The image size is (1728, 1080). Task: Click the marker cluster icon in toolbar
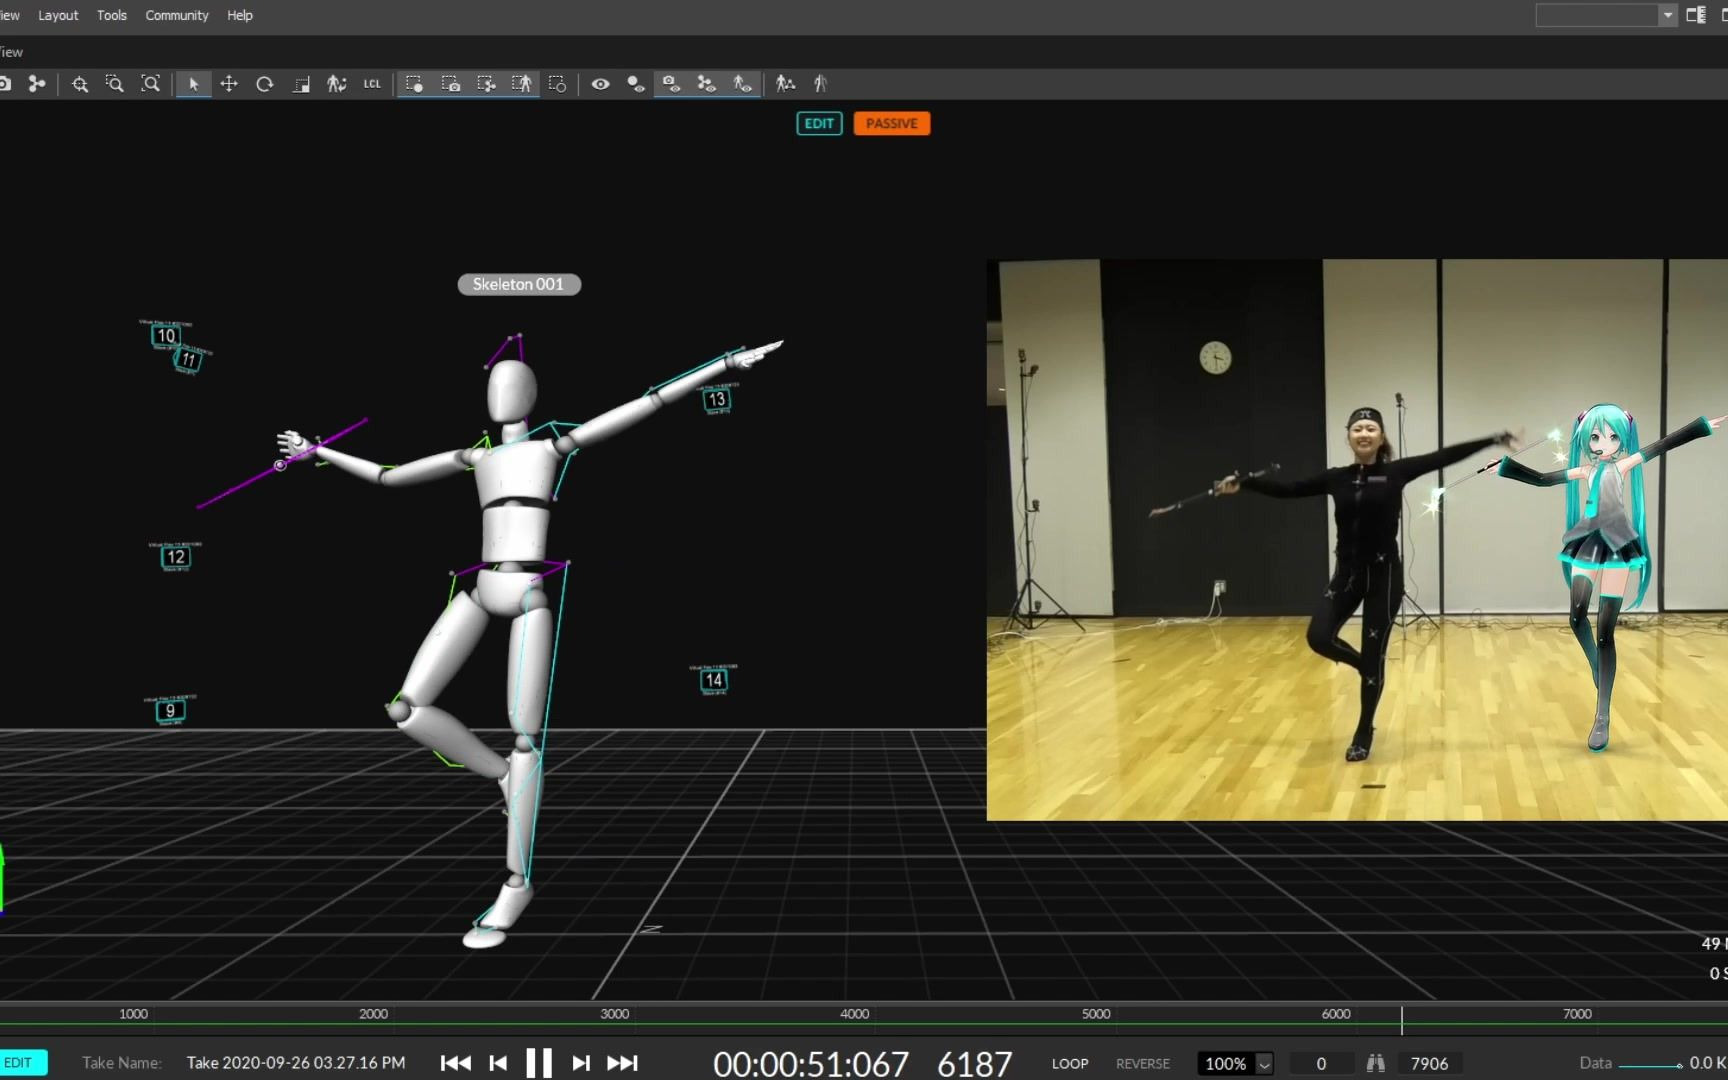(x=37, y=84)
